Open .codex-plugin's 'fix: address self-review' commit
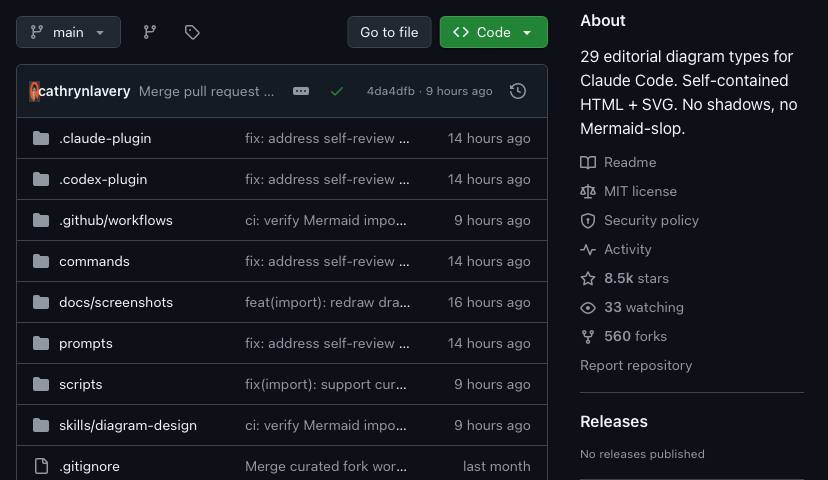Screen dimensions: 828x480 pyautogui.click(x=327, y=180)
